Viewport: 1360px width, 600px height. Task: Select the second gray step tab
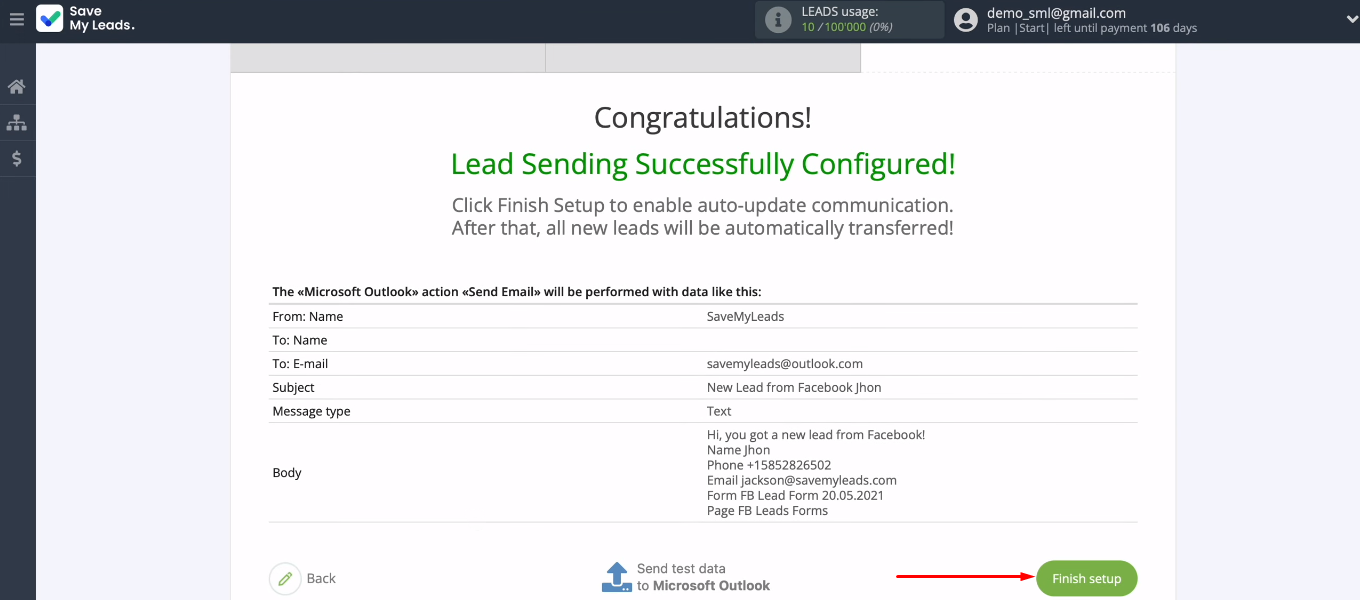pyautogui.click(x=703, y=58)
